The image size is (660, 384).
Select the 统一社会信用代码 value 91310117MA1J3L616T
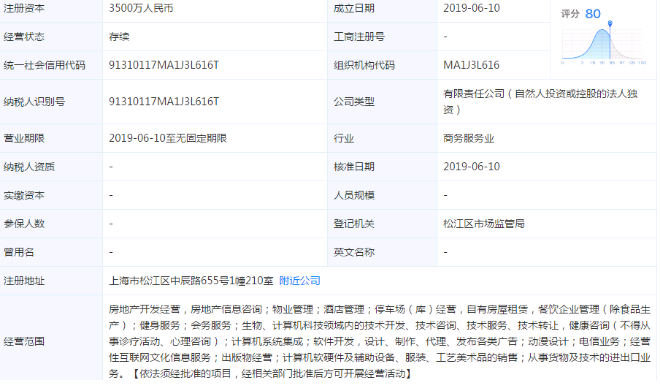click(x=164, y=65)
